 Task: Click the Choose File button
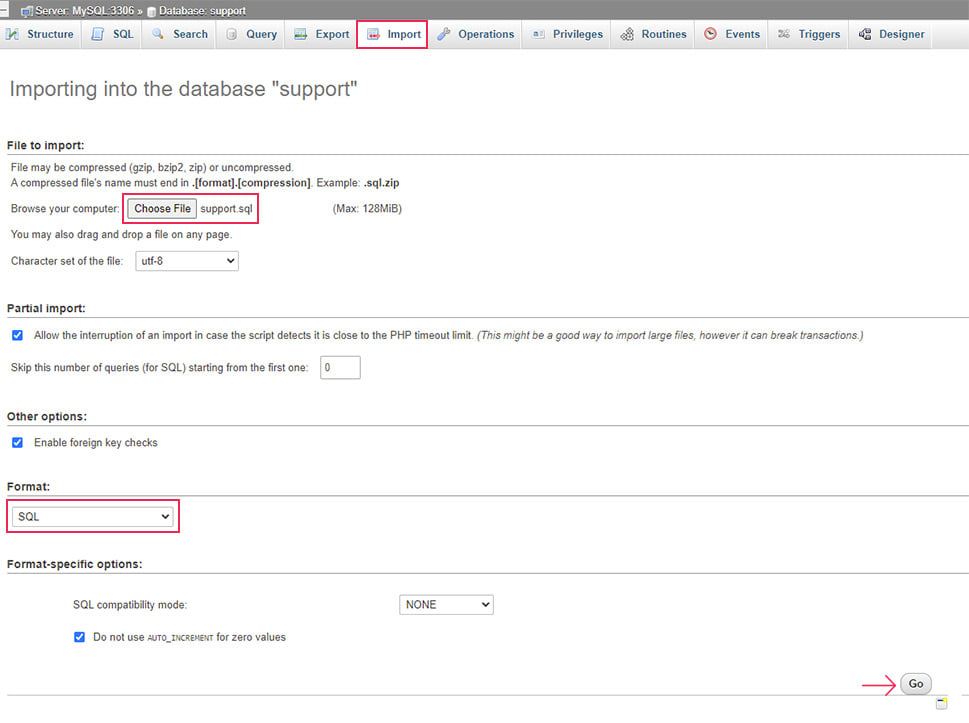click(162, 209)
